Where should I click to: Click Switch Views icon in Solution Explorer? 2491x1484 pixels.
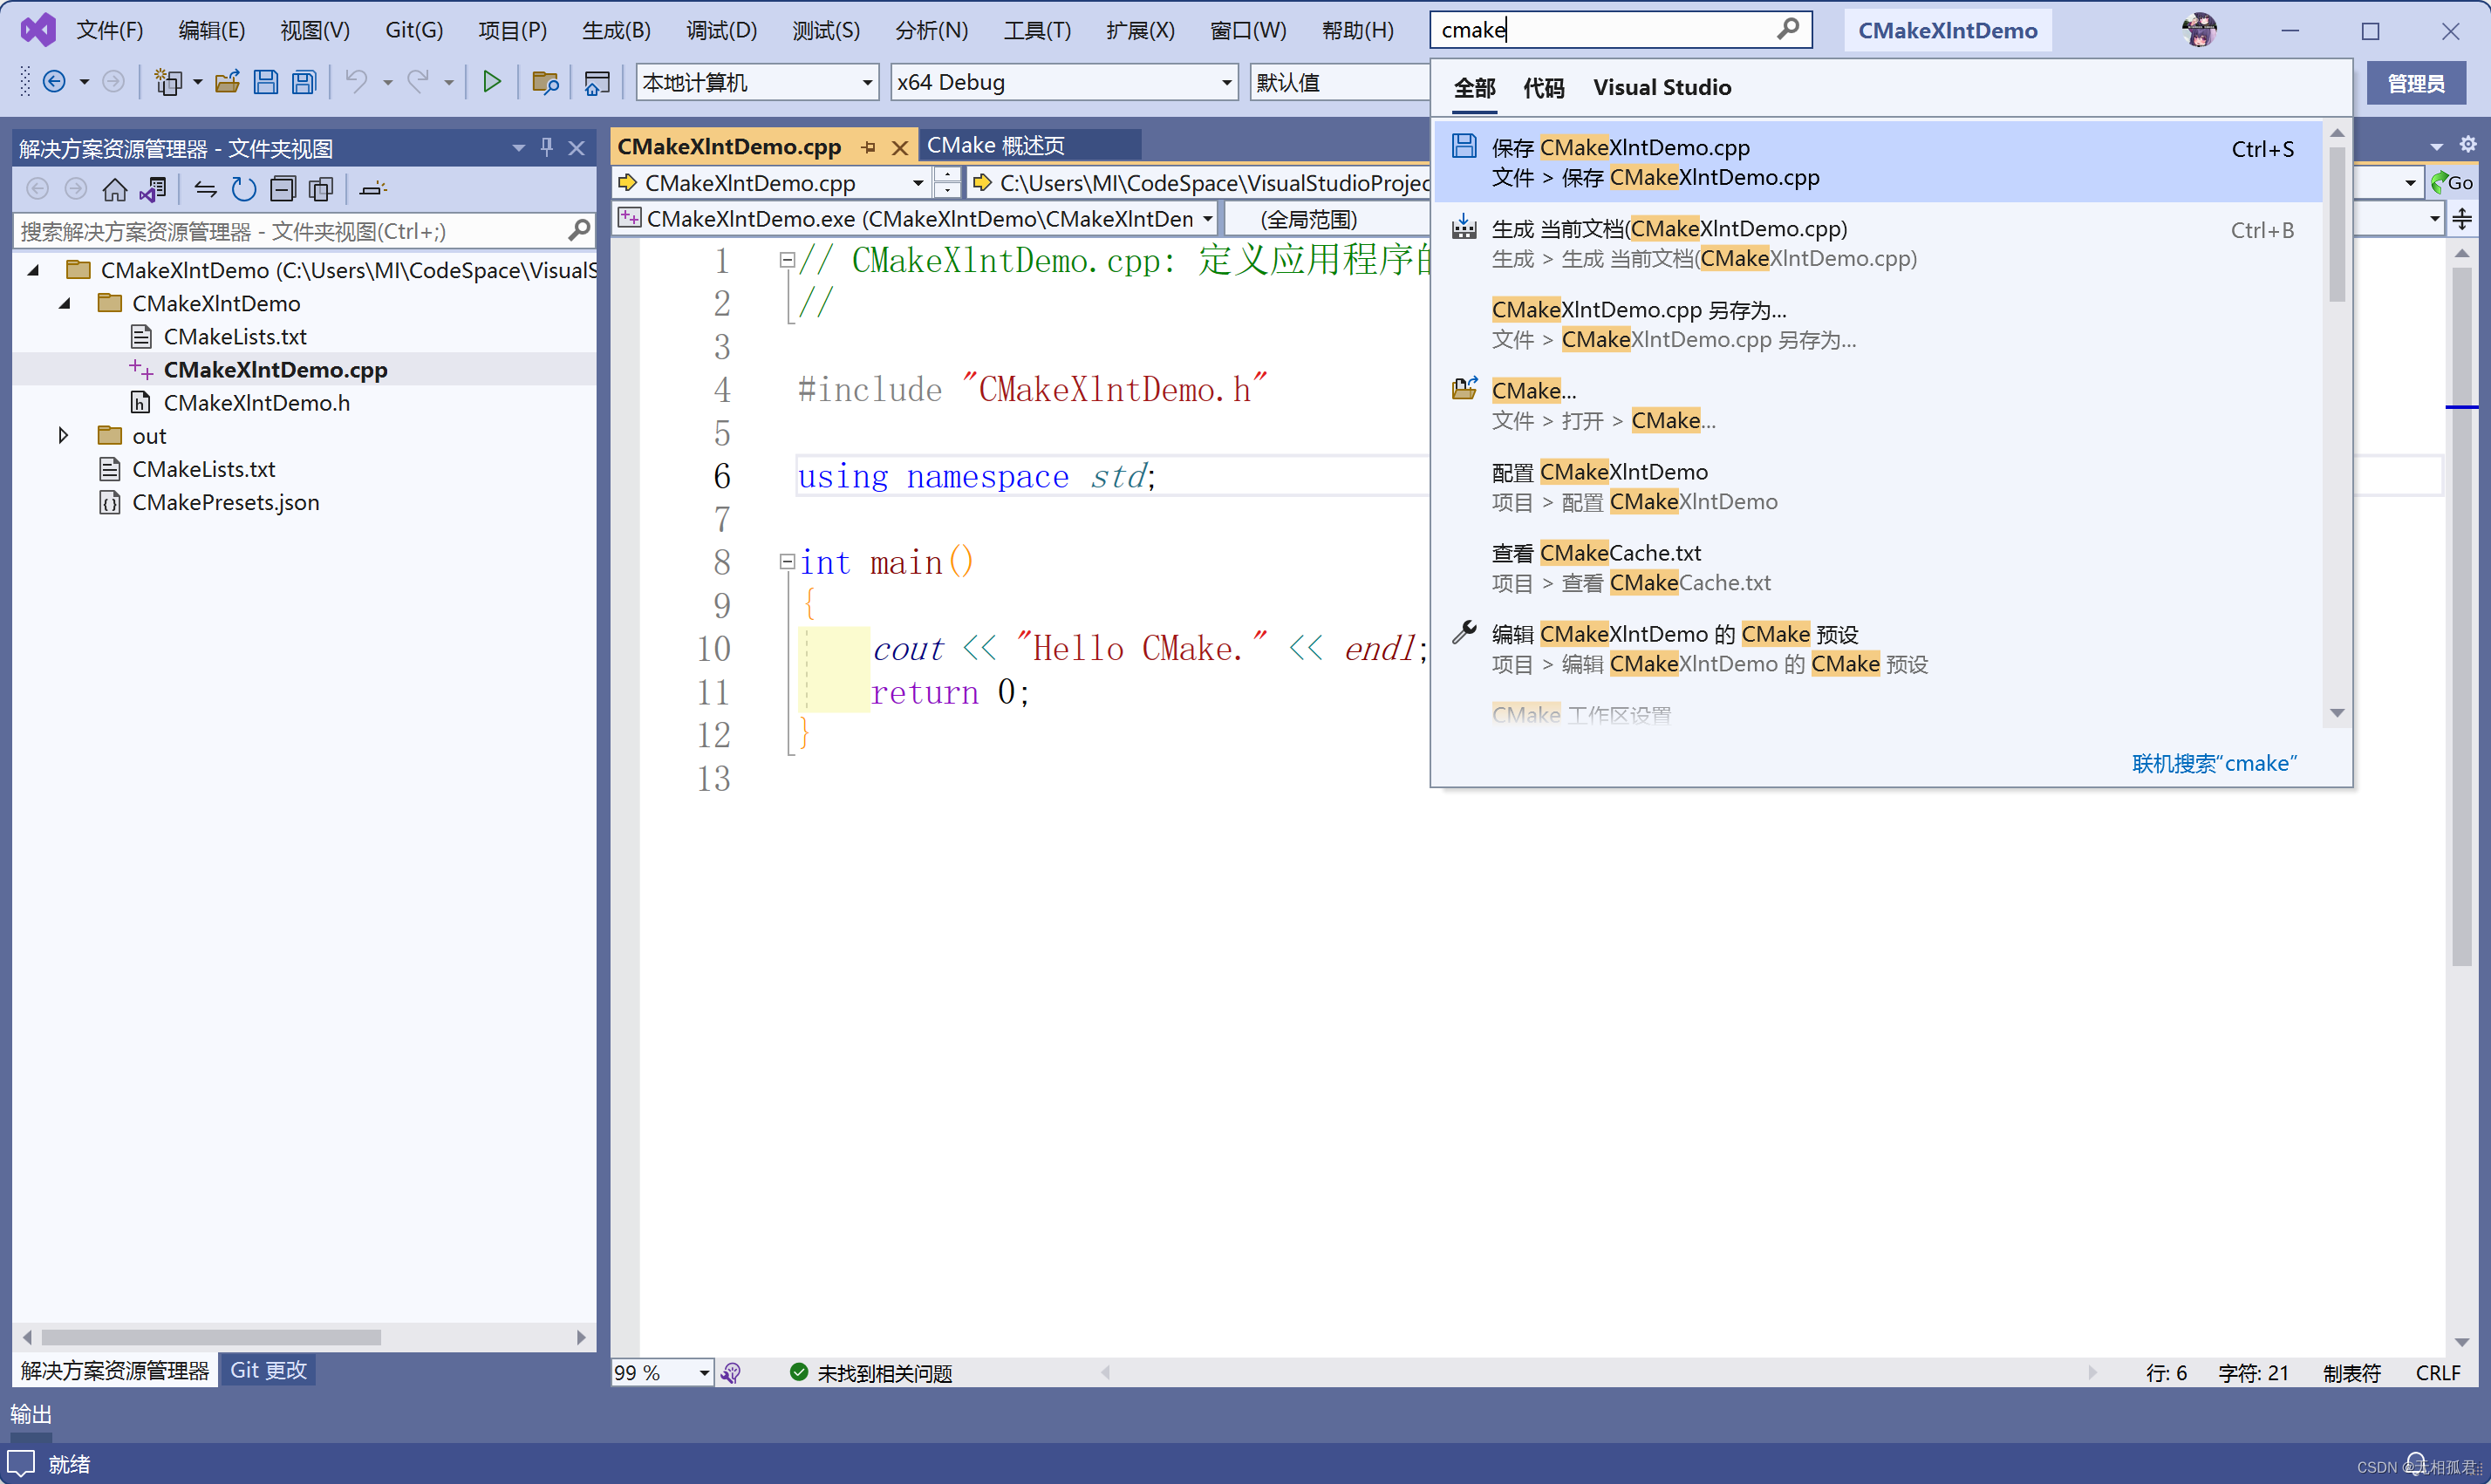154,189
